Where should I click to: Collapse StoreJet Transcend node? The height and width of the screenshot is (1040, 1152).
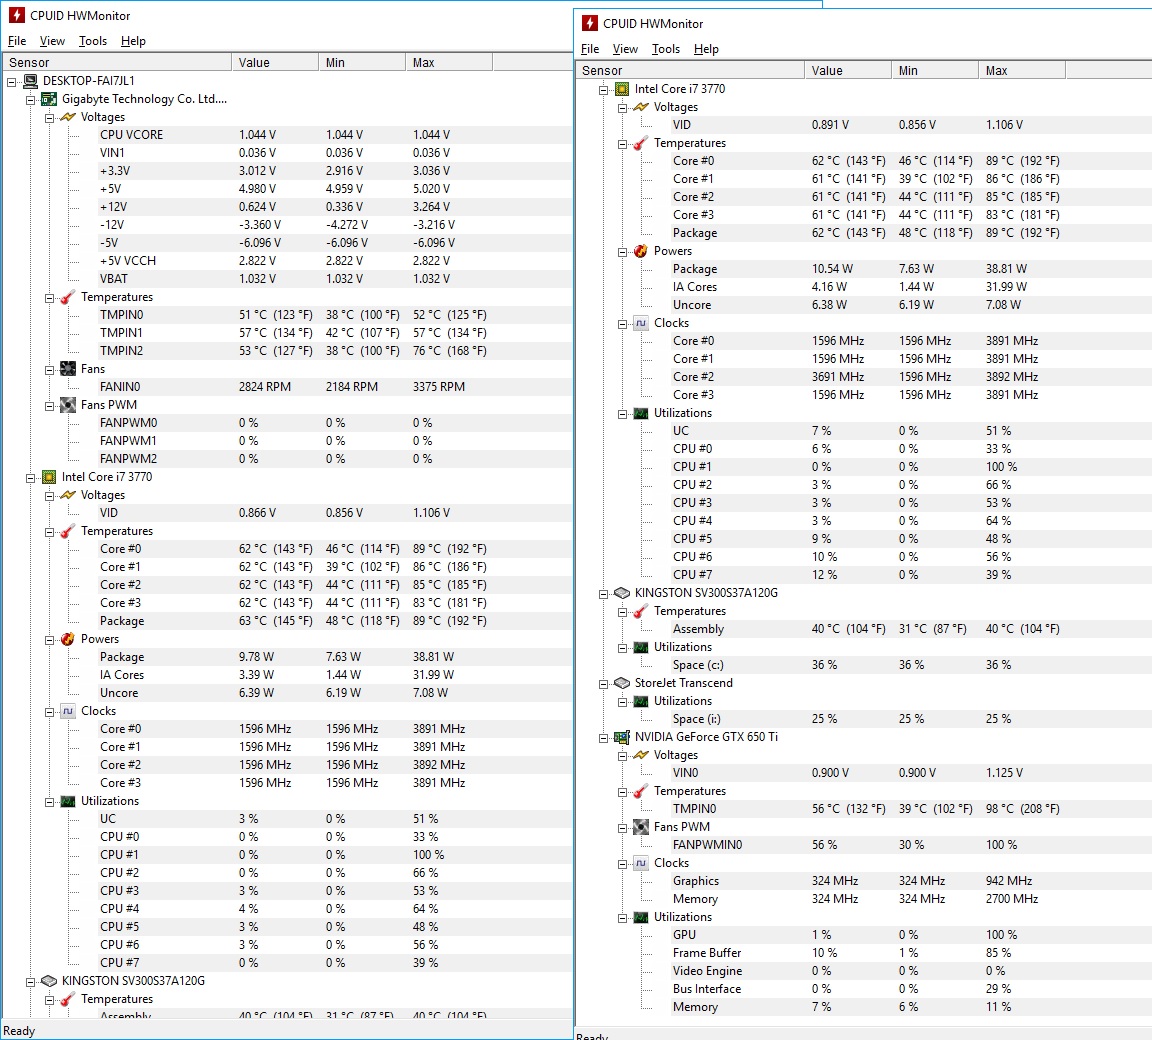click(x=603, y=684)
